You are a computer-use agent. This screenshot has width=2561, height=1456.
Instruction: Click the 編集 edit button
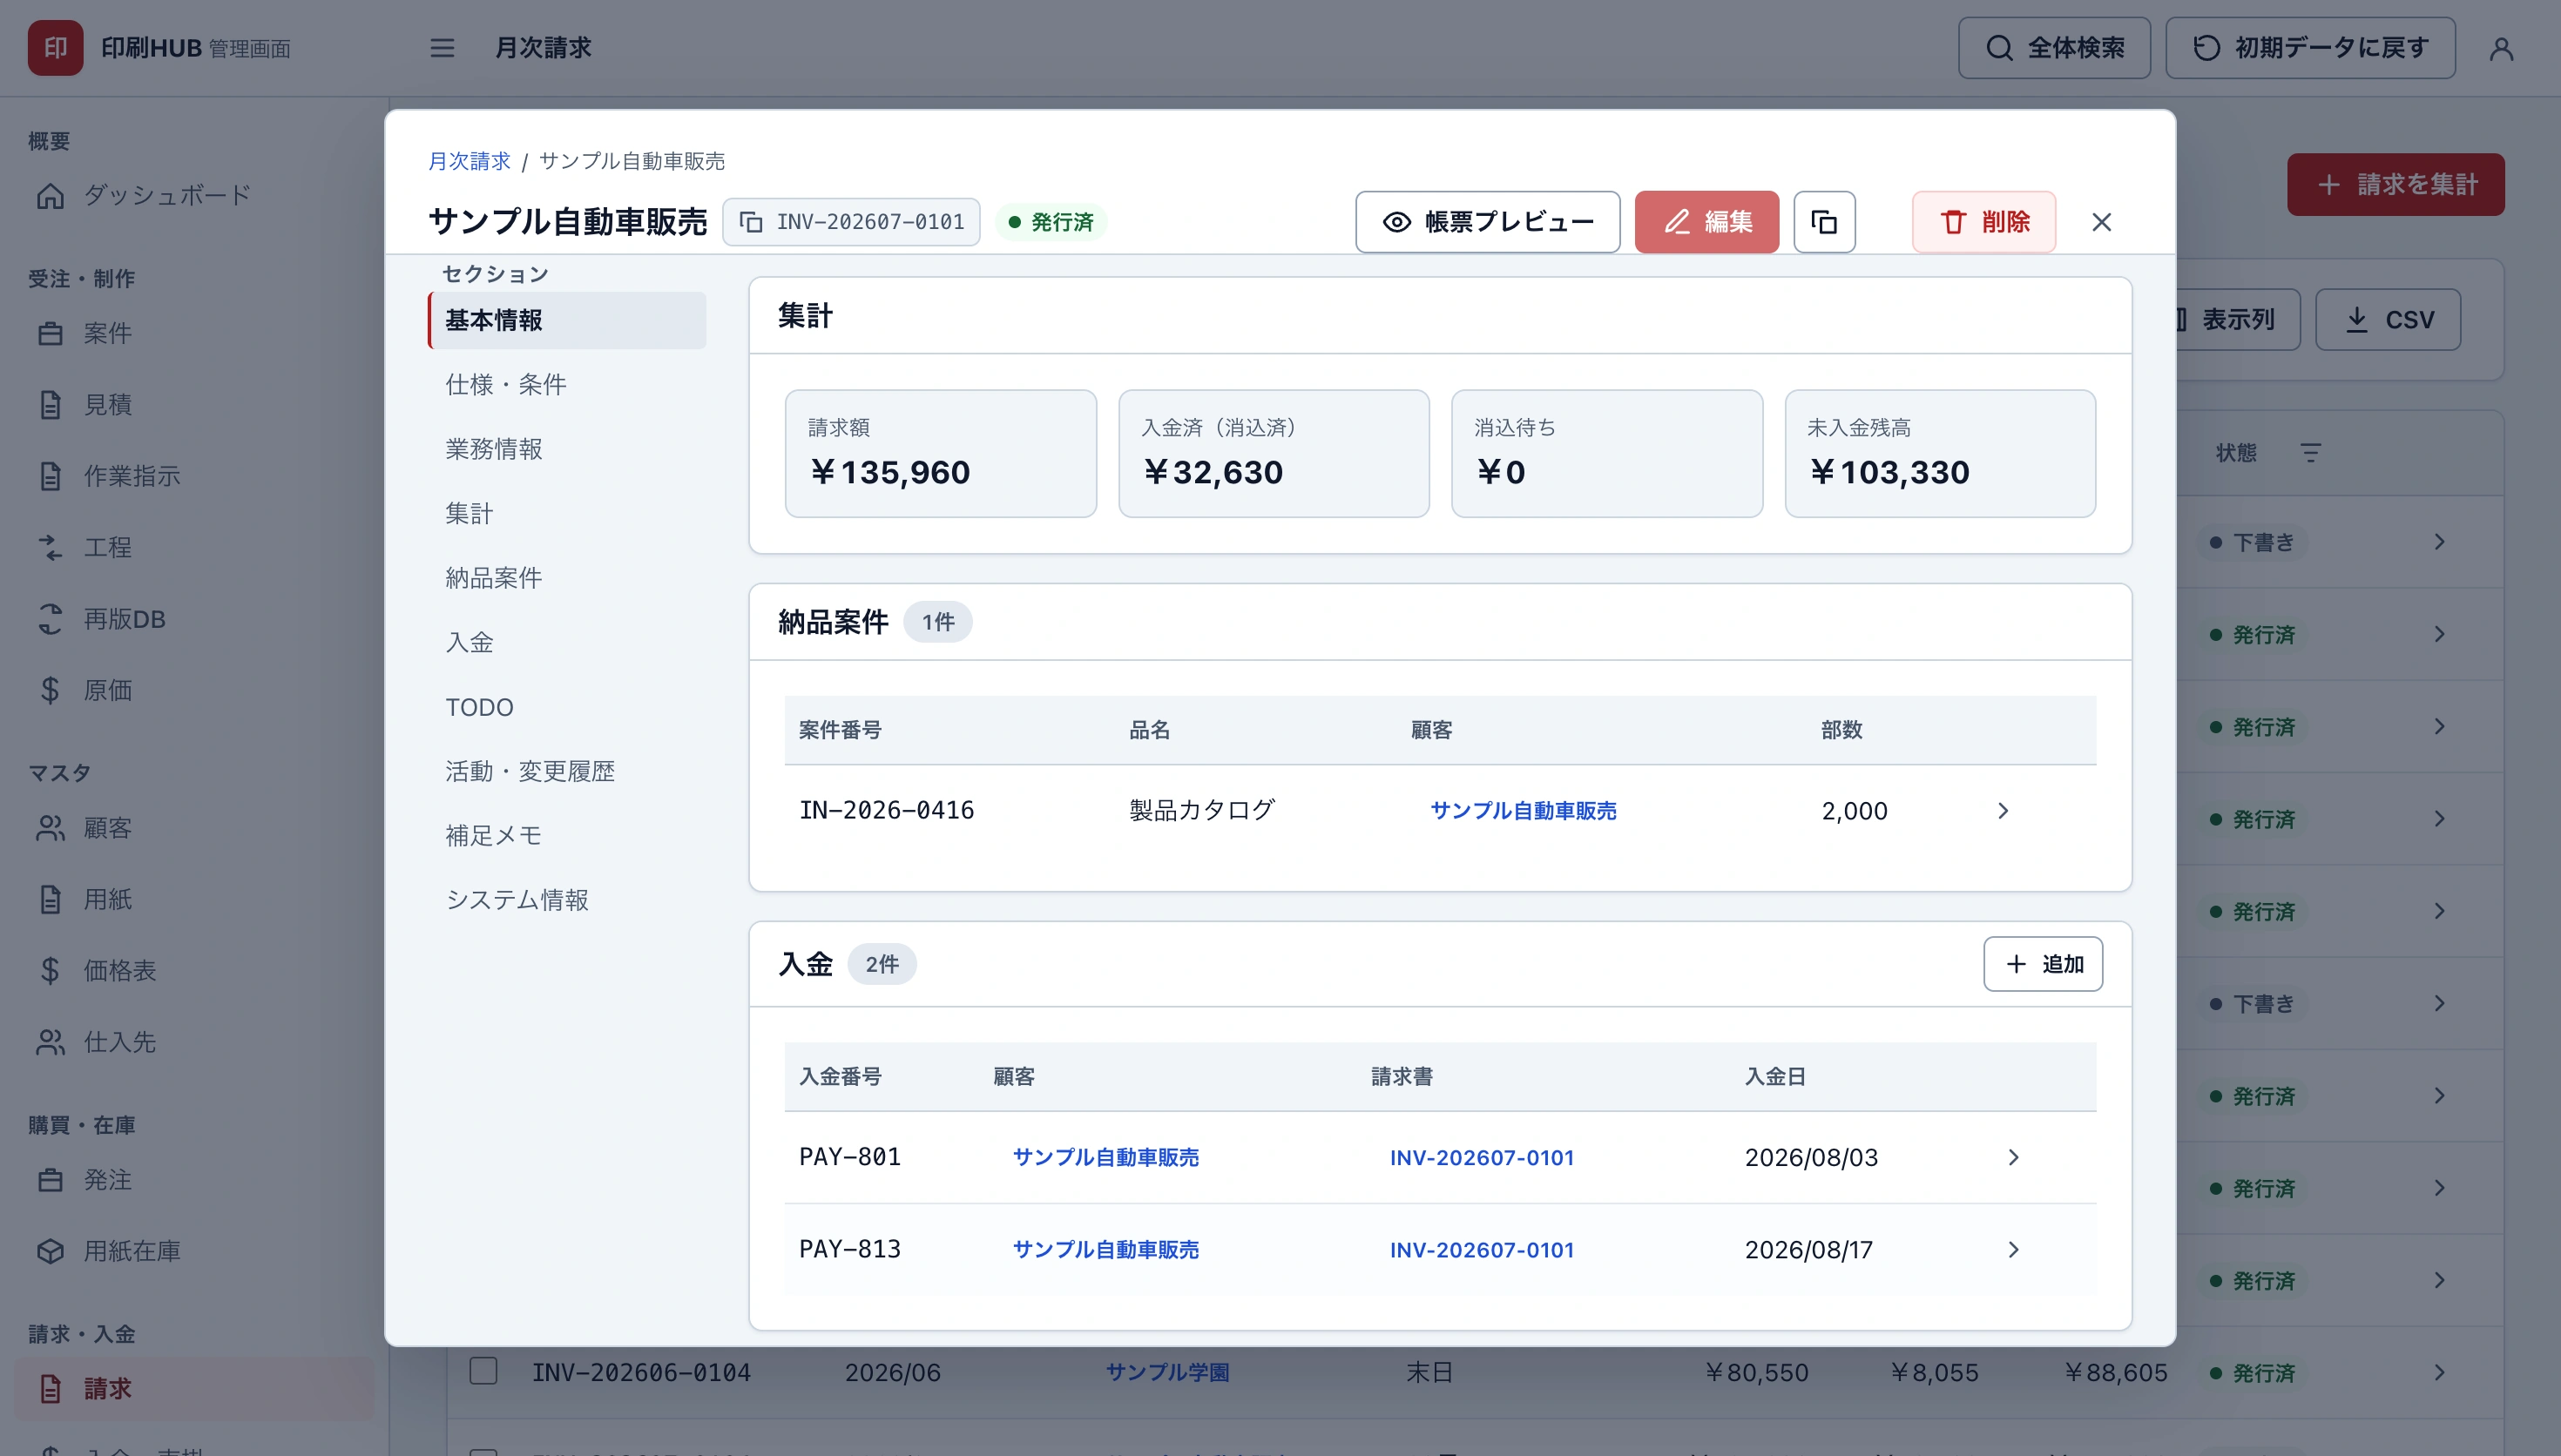(1706, 222)
